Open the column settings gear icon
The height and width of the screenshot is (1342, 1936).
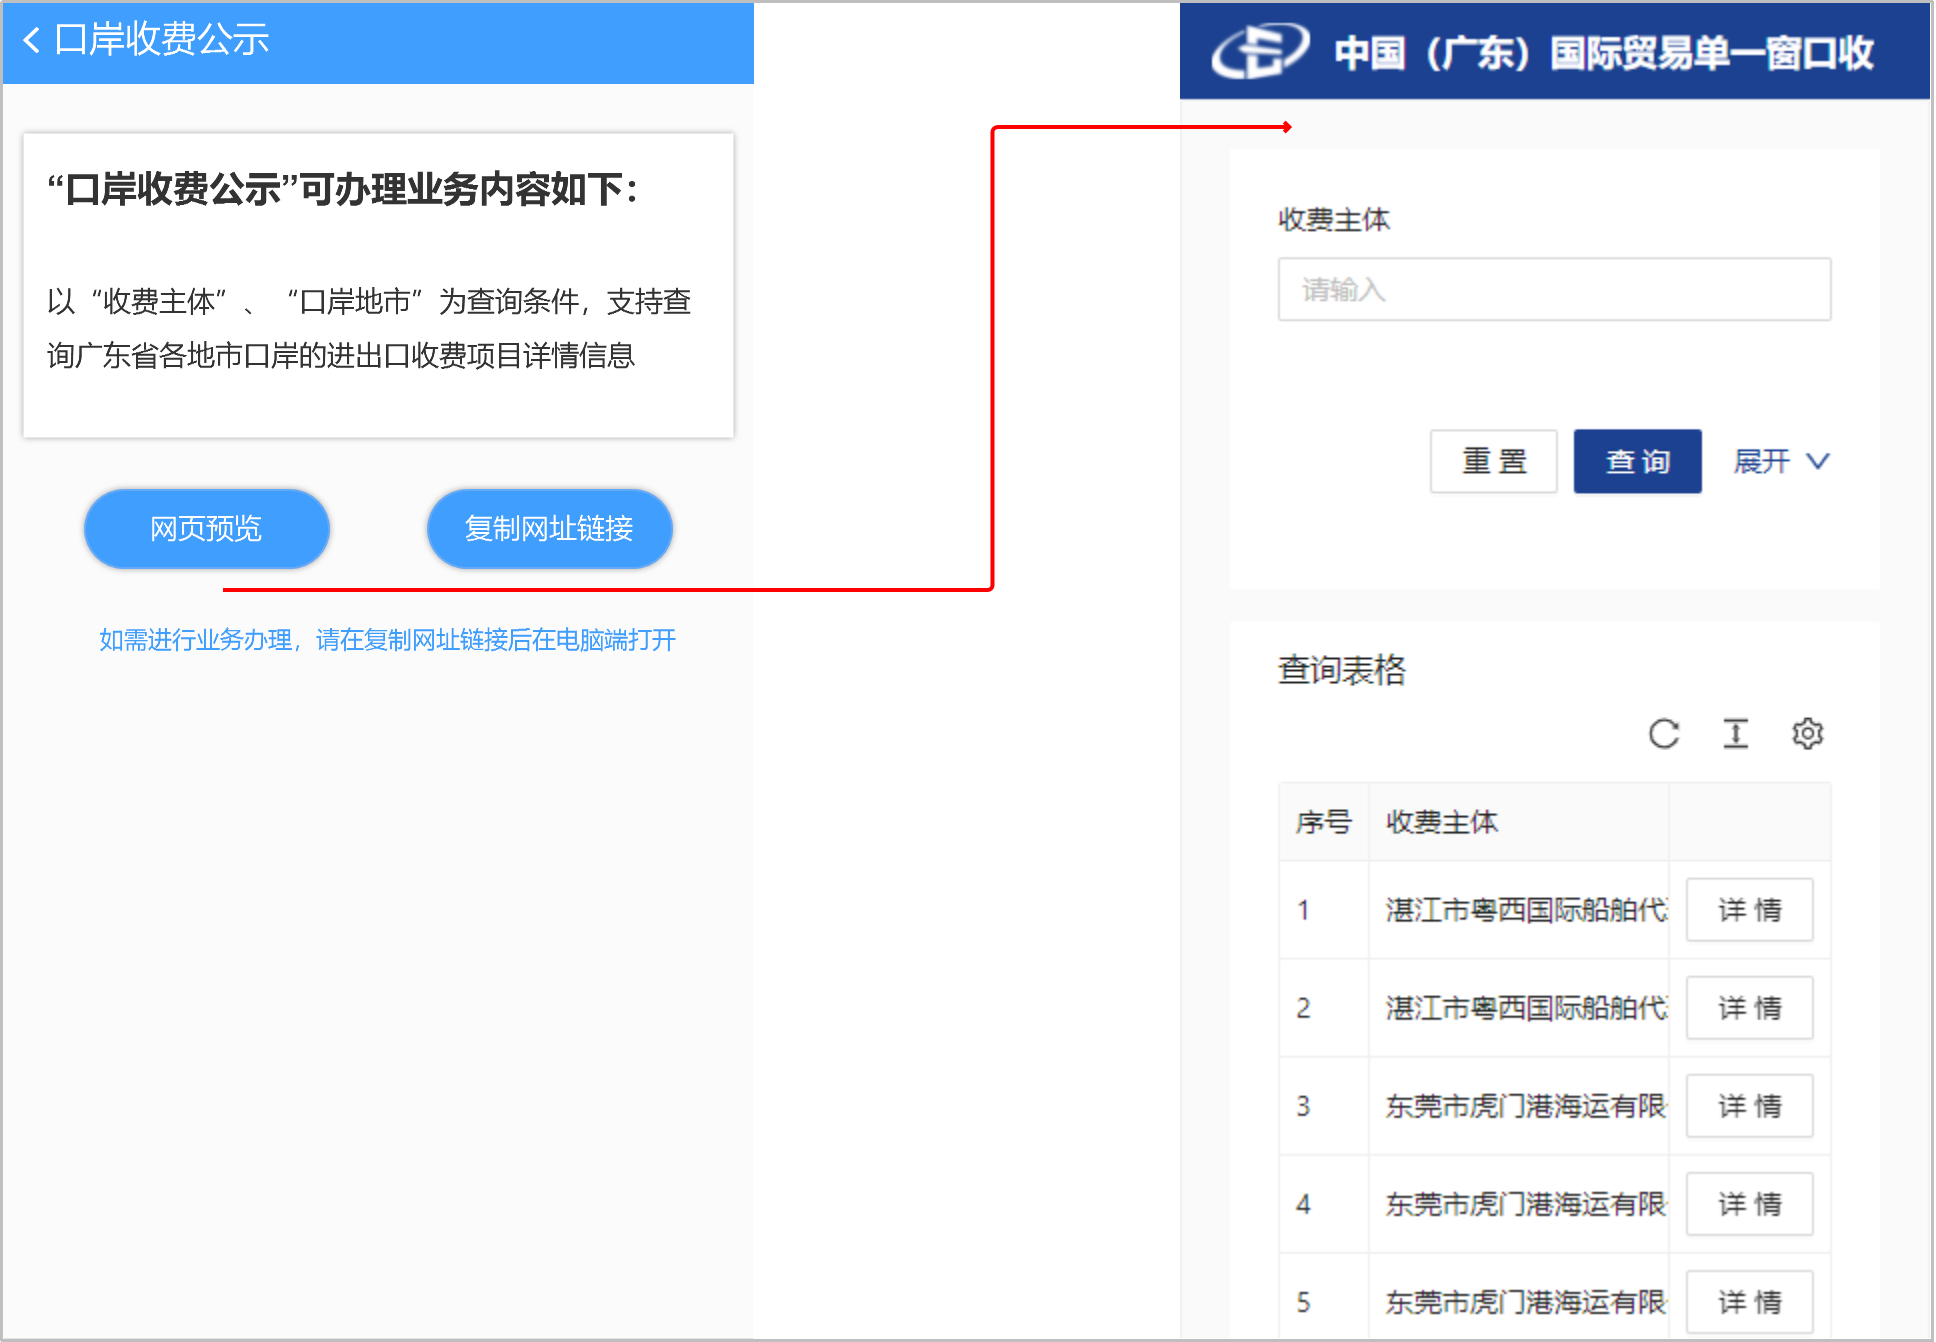point(1807,733)
